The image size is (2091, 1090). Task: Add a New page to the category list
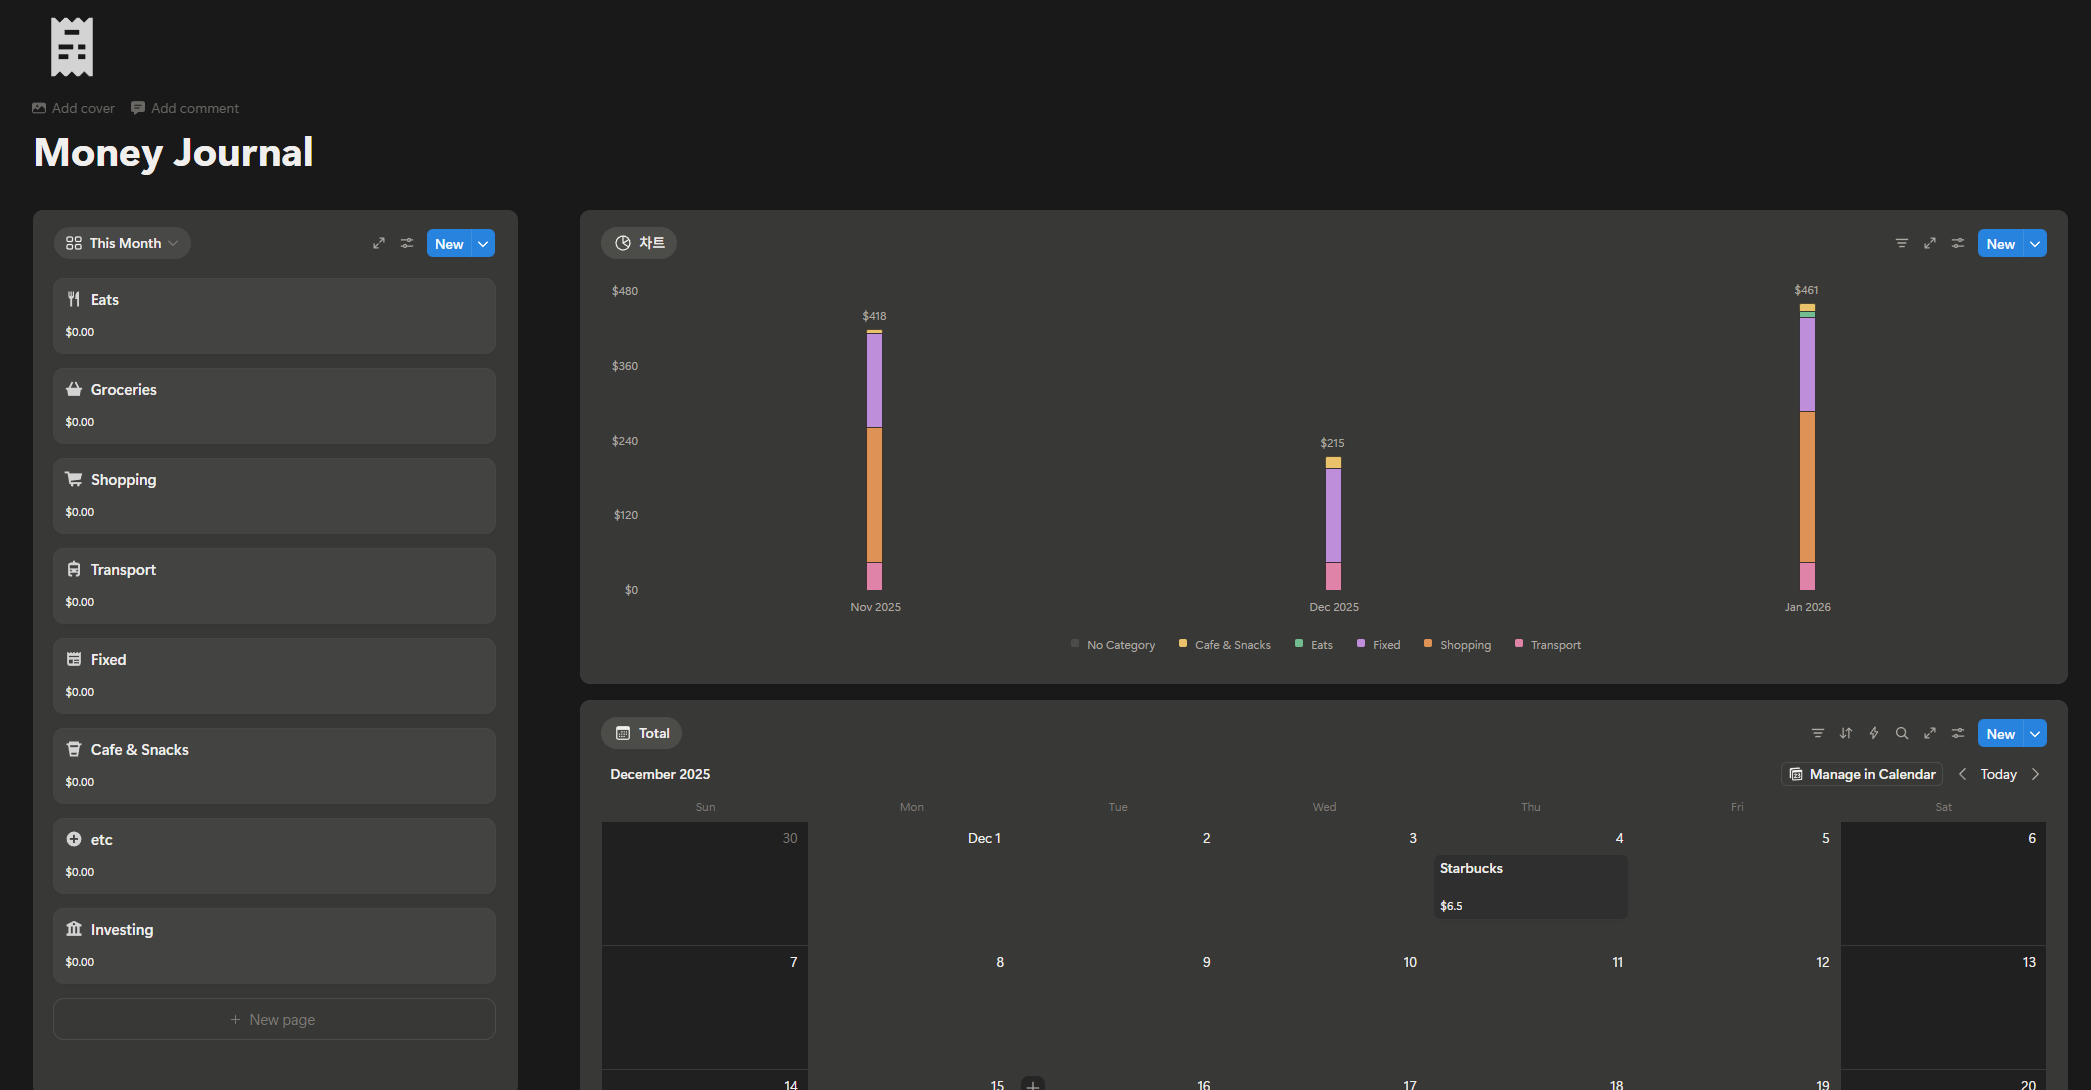point(274,1019)
